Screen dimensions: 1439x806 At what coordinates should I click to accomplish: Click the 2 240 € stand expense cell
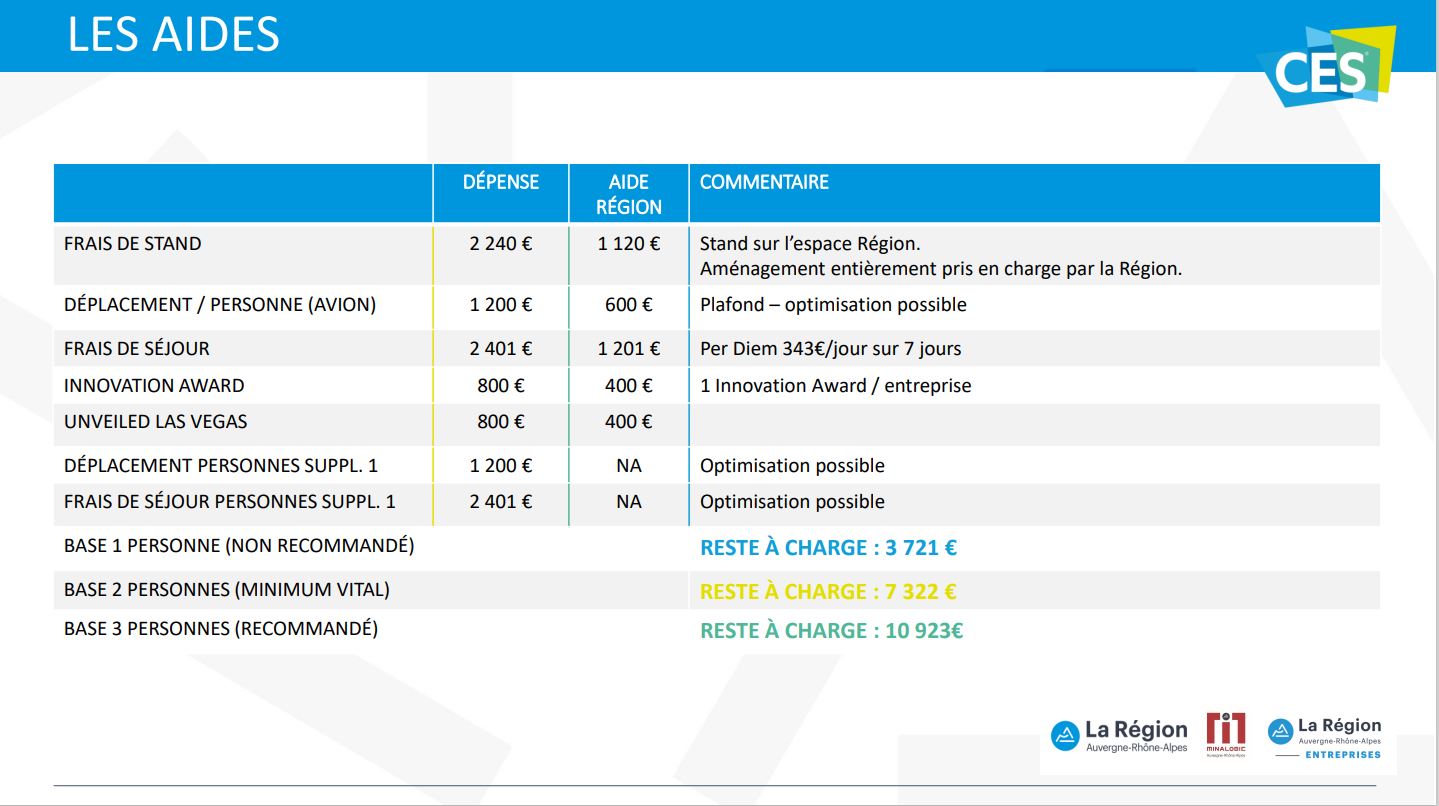tap(500, 244)
